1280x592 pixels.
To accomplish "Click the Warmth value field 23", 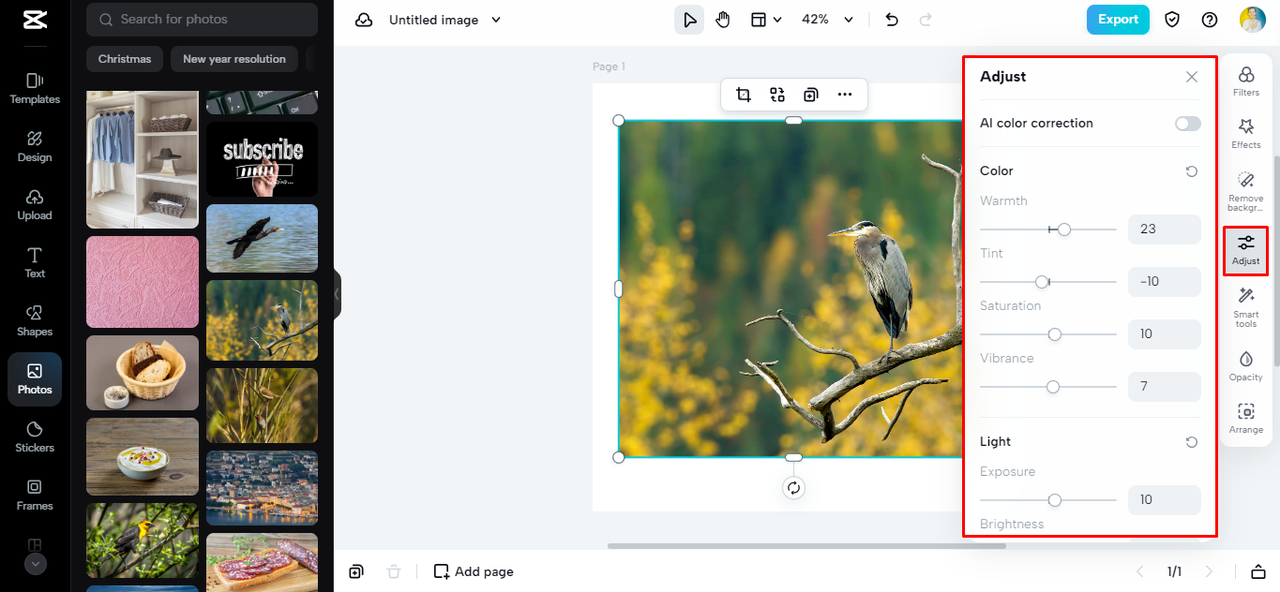I will [1164, 229].
